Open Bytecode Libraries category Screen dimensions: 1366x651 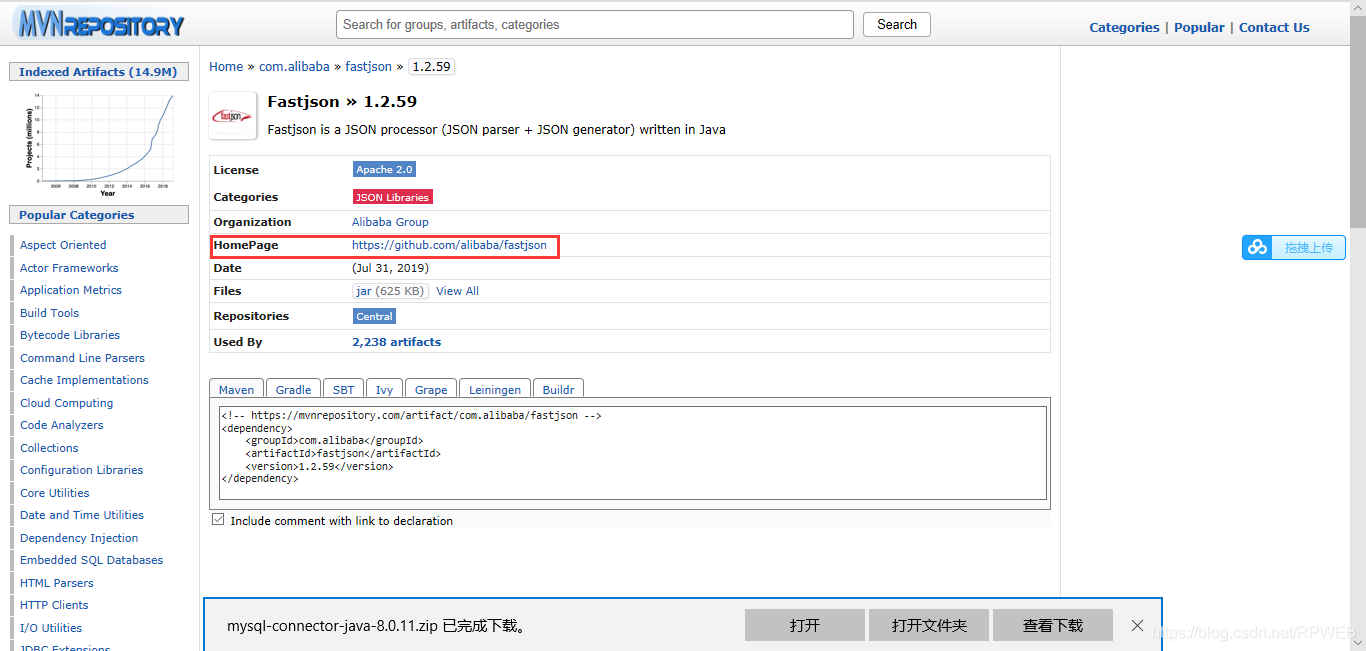click(x=70, y=335)
